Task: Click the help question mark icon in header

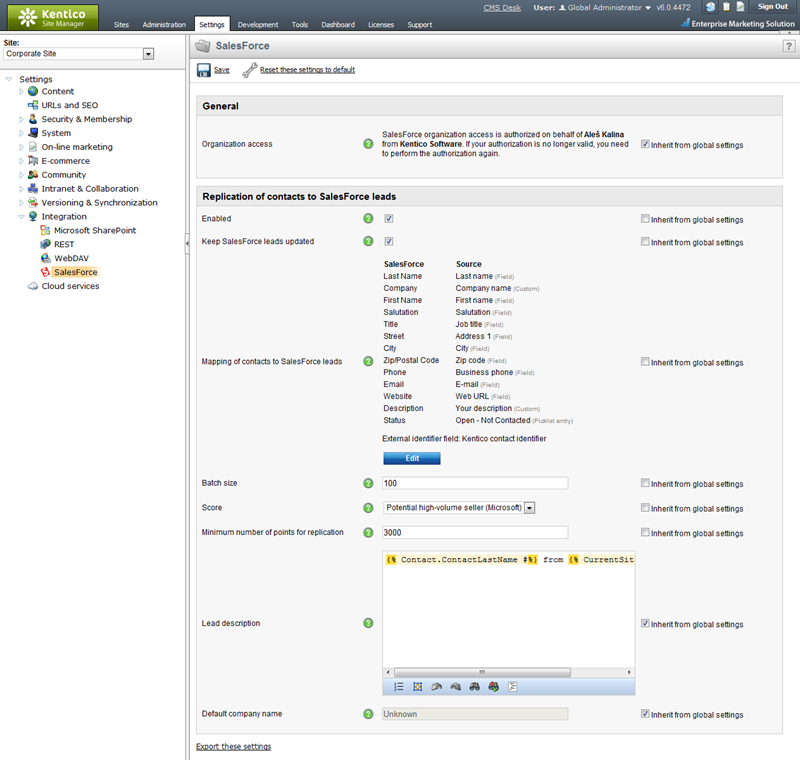Action: coord(788,46)
